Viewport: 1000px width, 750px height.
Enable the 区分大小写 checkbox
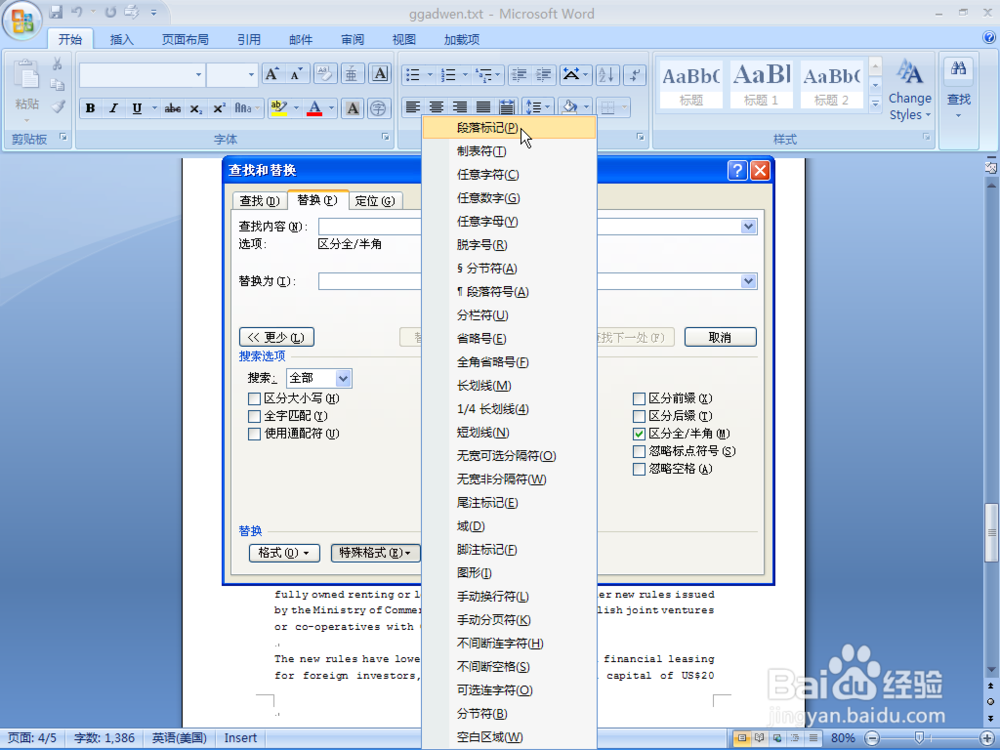(255, 398)
